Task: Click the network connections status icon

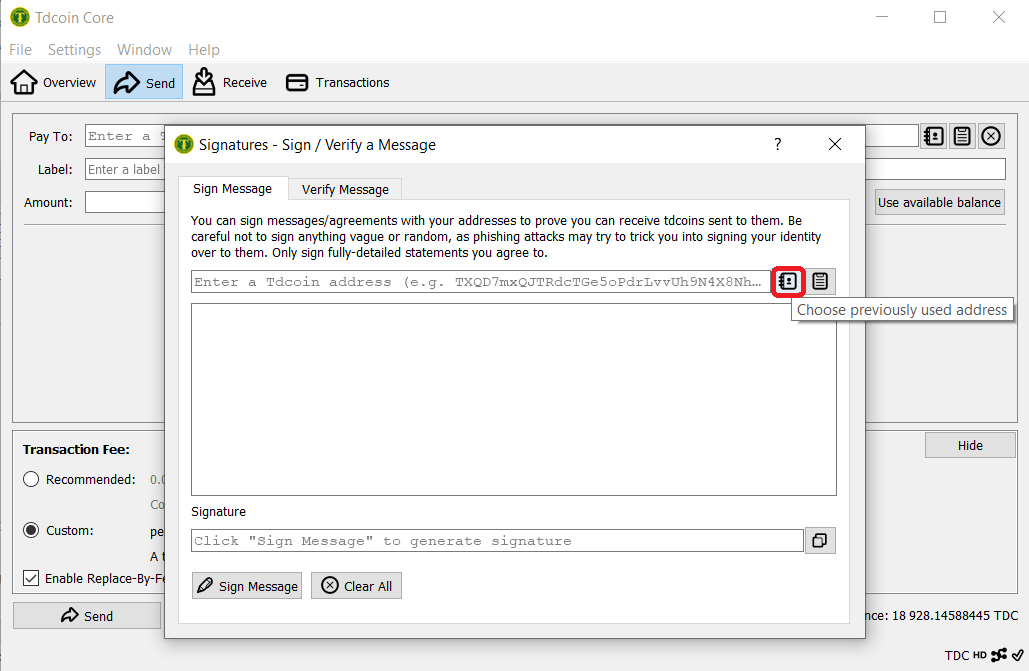Action: pyautogui.click(x=999, y=655)
